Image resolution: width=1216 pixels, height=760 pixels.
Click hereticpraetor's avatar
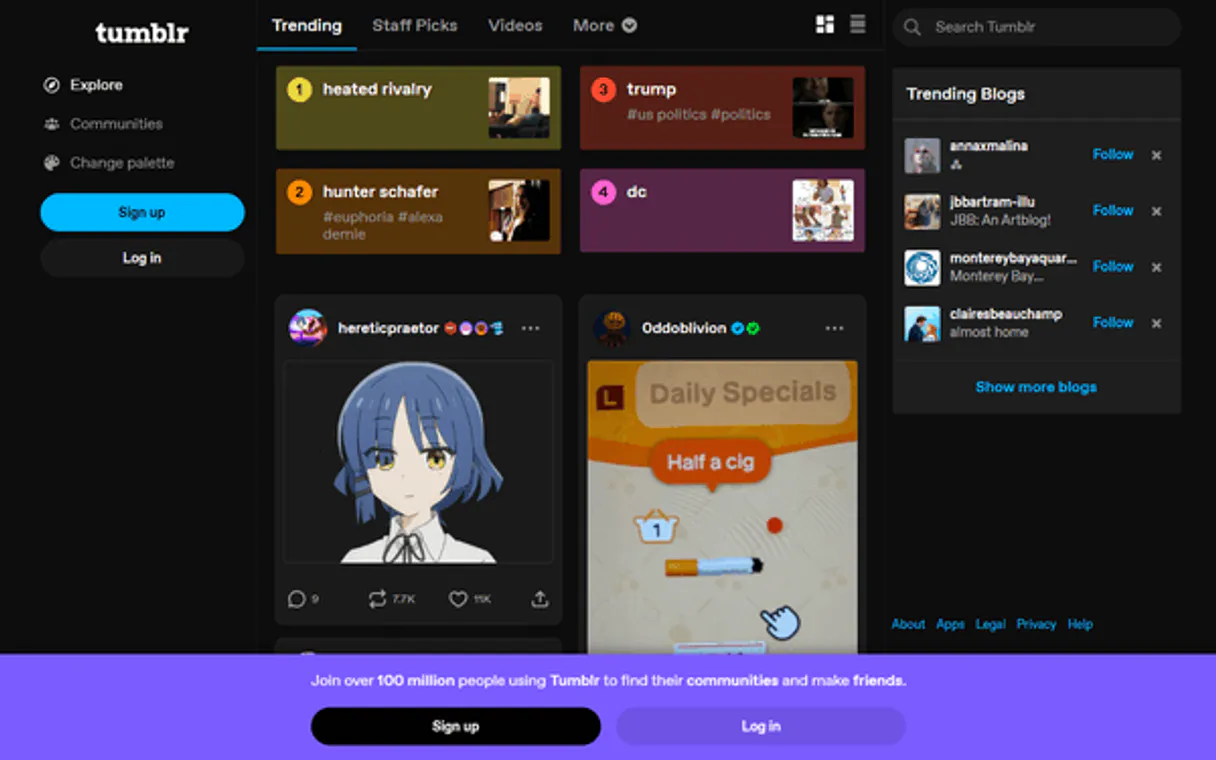pyautogui.click(x=308, y=328)
